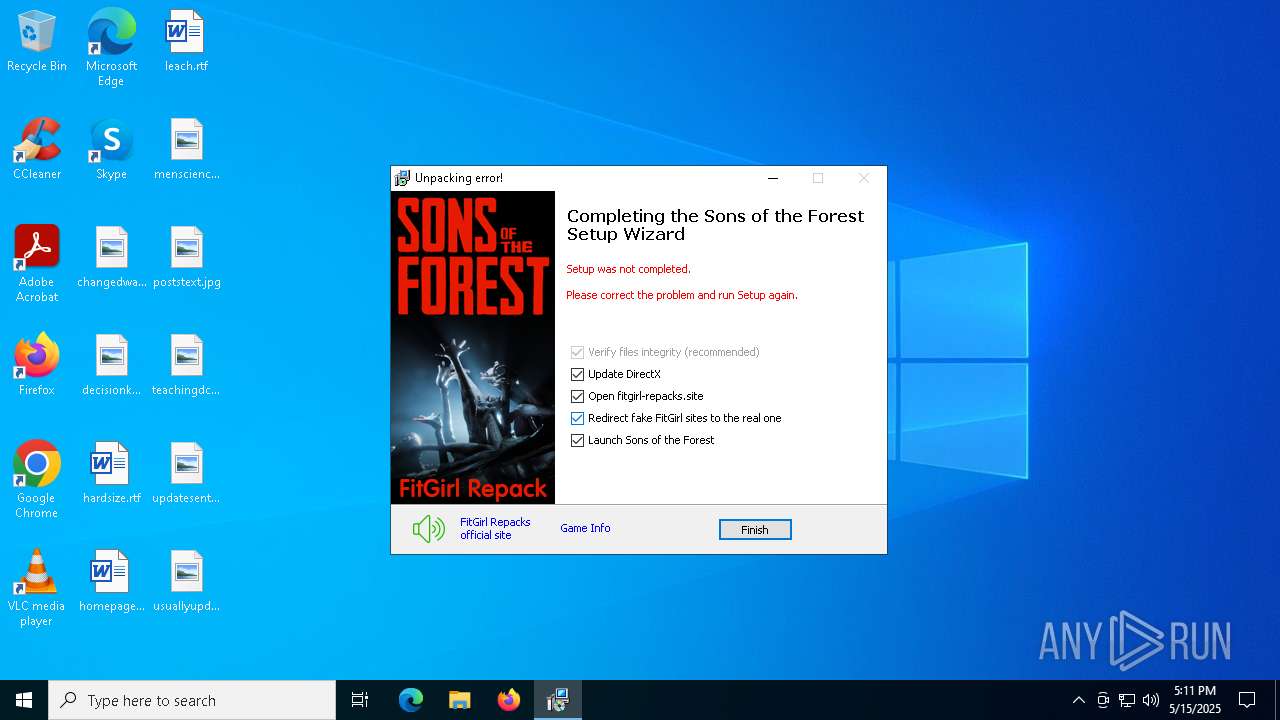Open the Windows Start menu
Image resolution: width=1280 pixels, height=720 pixels.
pos(24,700)
